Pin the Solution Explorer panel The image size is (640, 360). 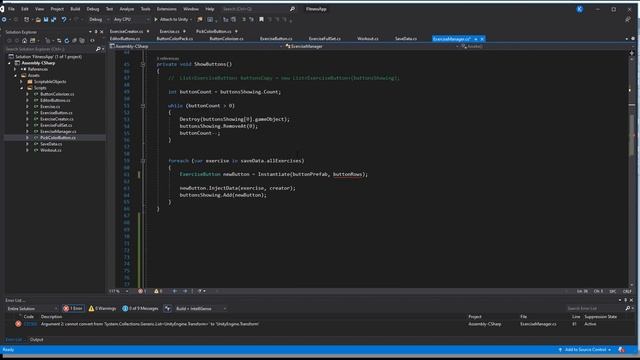pyautogui.click(x=96, y=32)
